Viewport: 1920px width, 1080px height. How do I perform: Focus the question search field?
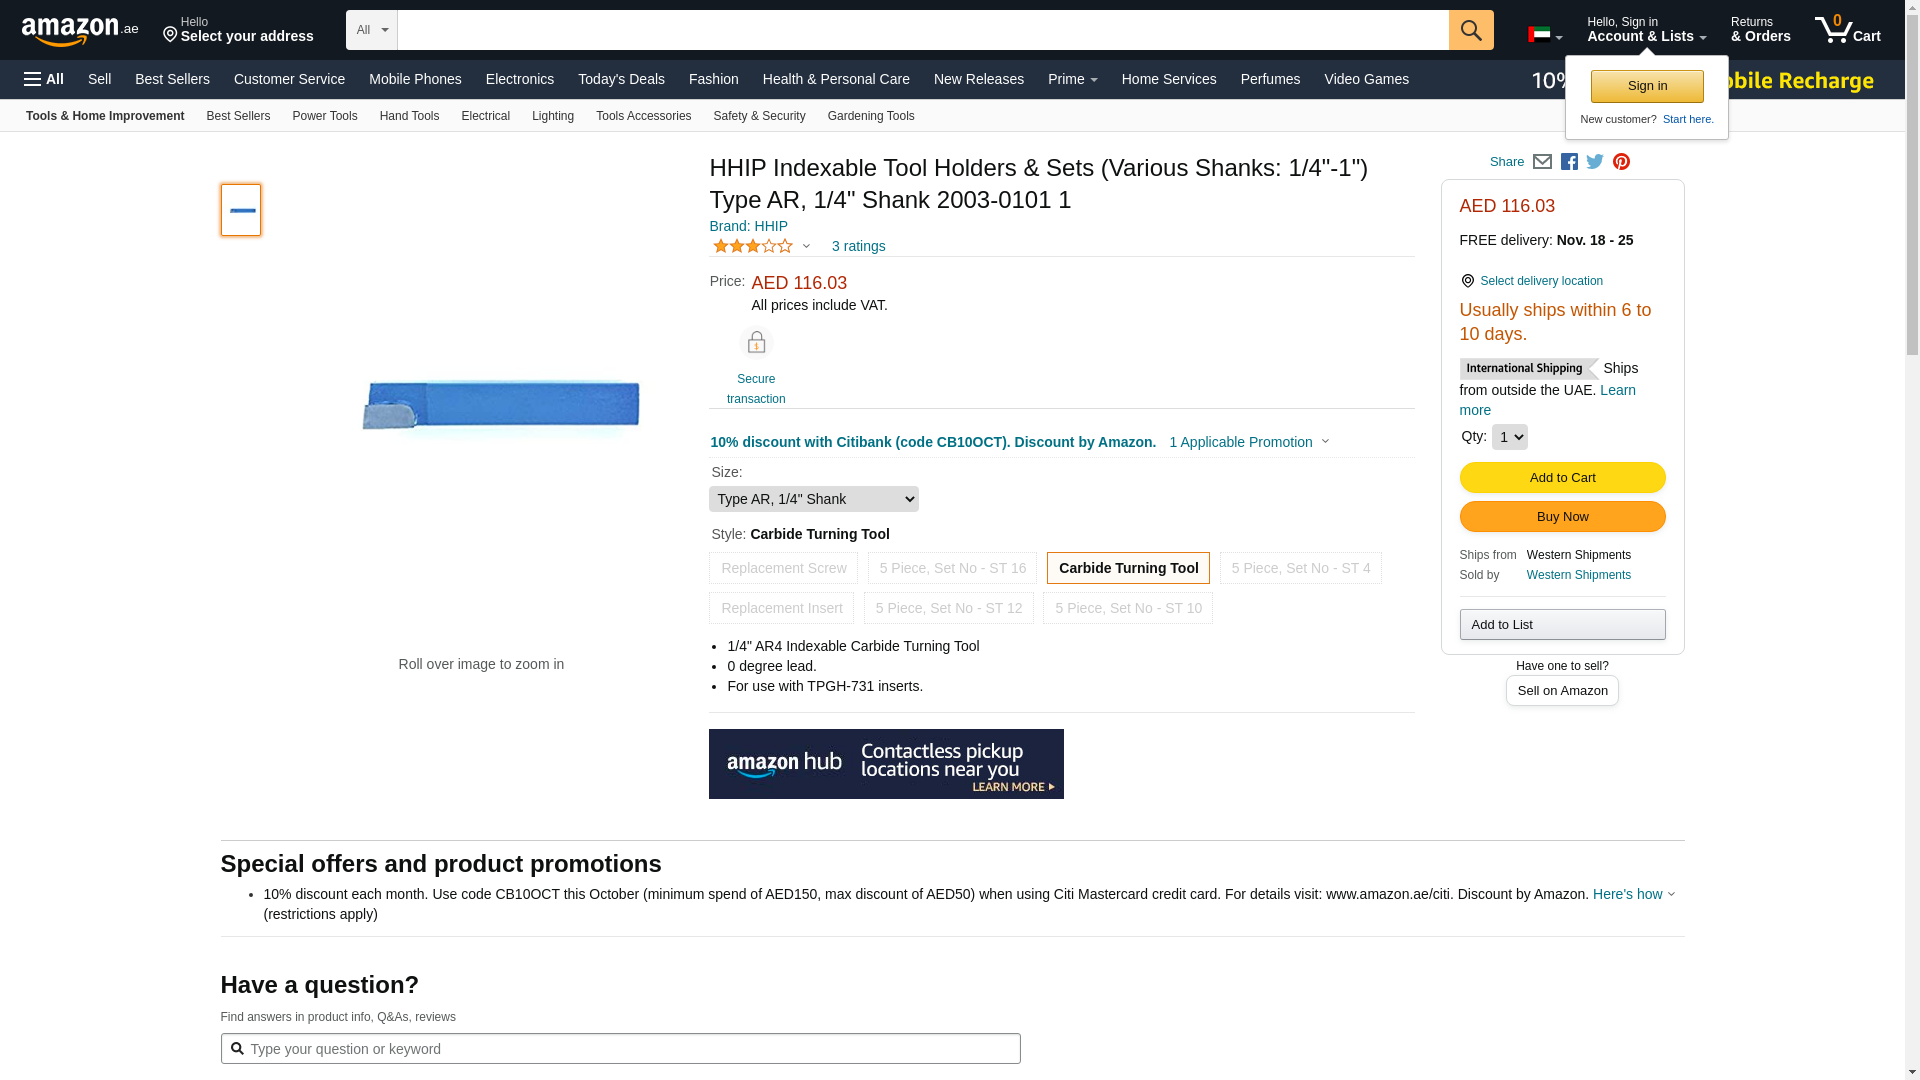pyautogui.click(x=630, y=1048)
